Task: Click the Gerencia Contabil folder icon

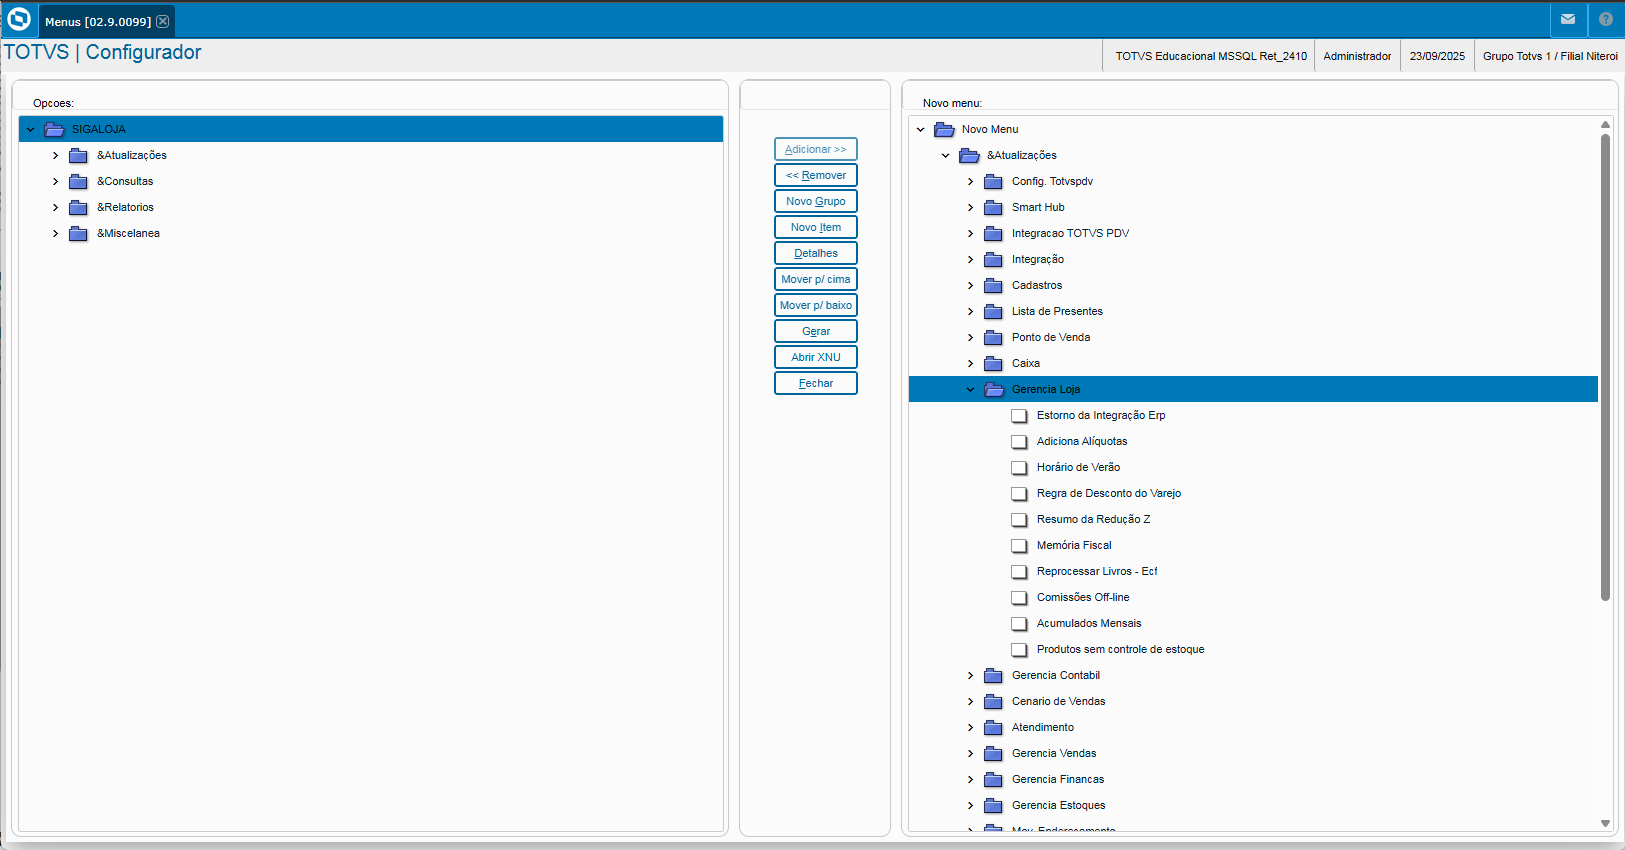Action: (993, 675)
